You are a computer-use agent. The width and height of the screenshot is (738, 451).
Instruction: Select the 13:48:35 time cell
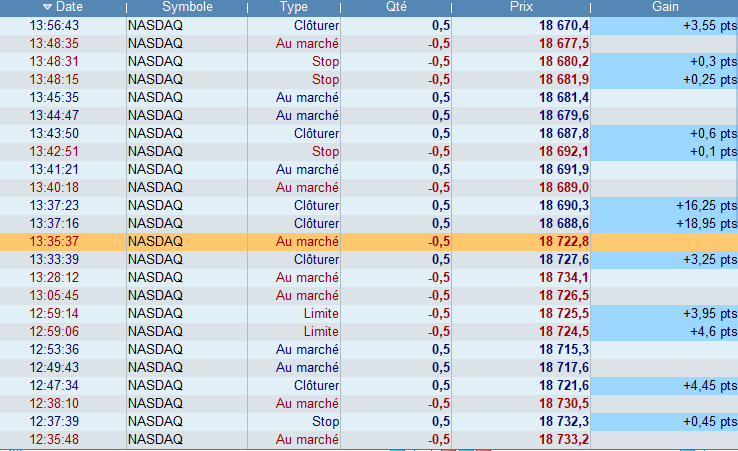click(54, 43)
